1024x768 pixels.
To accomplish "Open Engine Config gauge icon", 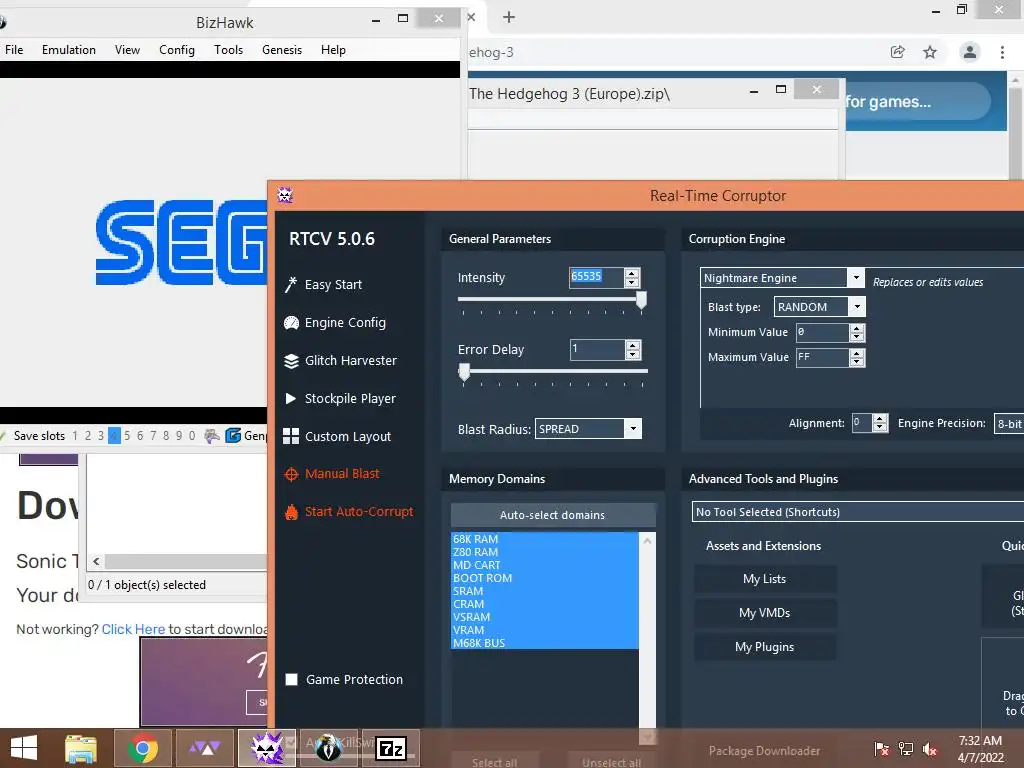I will pos(291,323).
